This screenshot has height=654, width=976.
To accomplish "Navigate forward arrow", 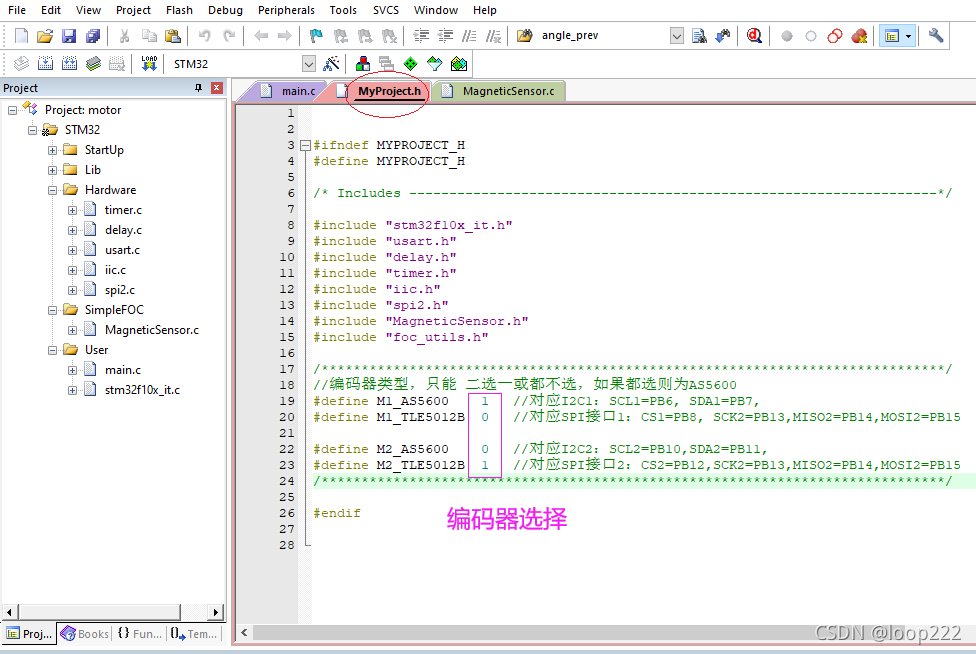I will click(284, 35).
